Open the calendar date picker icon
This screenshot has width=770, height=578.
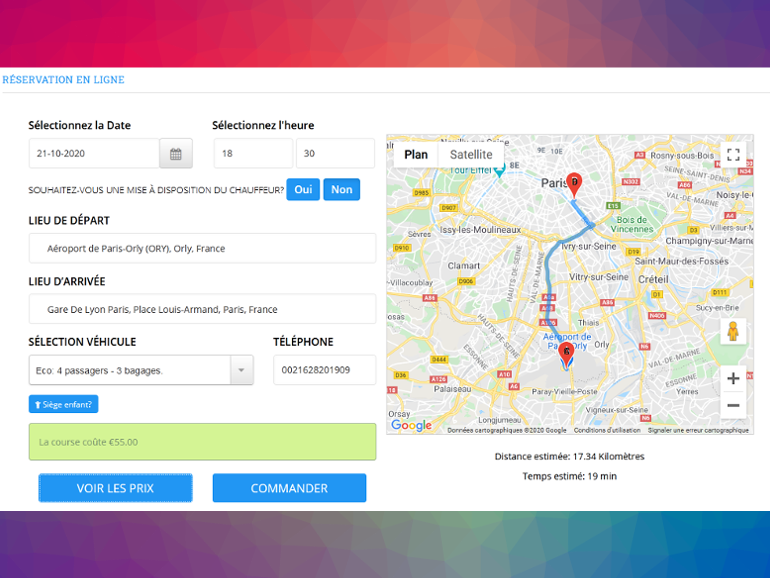(176, 154)
